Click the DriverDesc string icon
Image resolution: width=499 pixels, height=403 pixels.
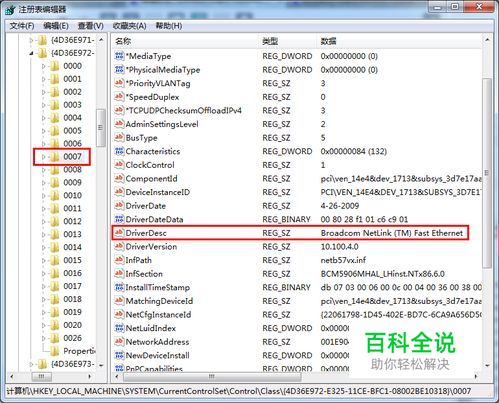(x=119, y=233)
